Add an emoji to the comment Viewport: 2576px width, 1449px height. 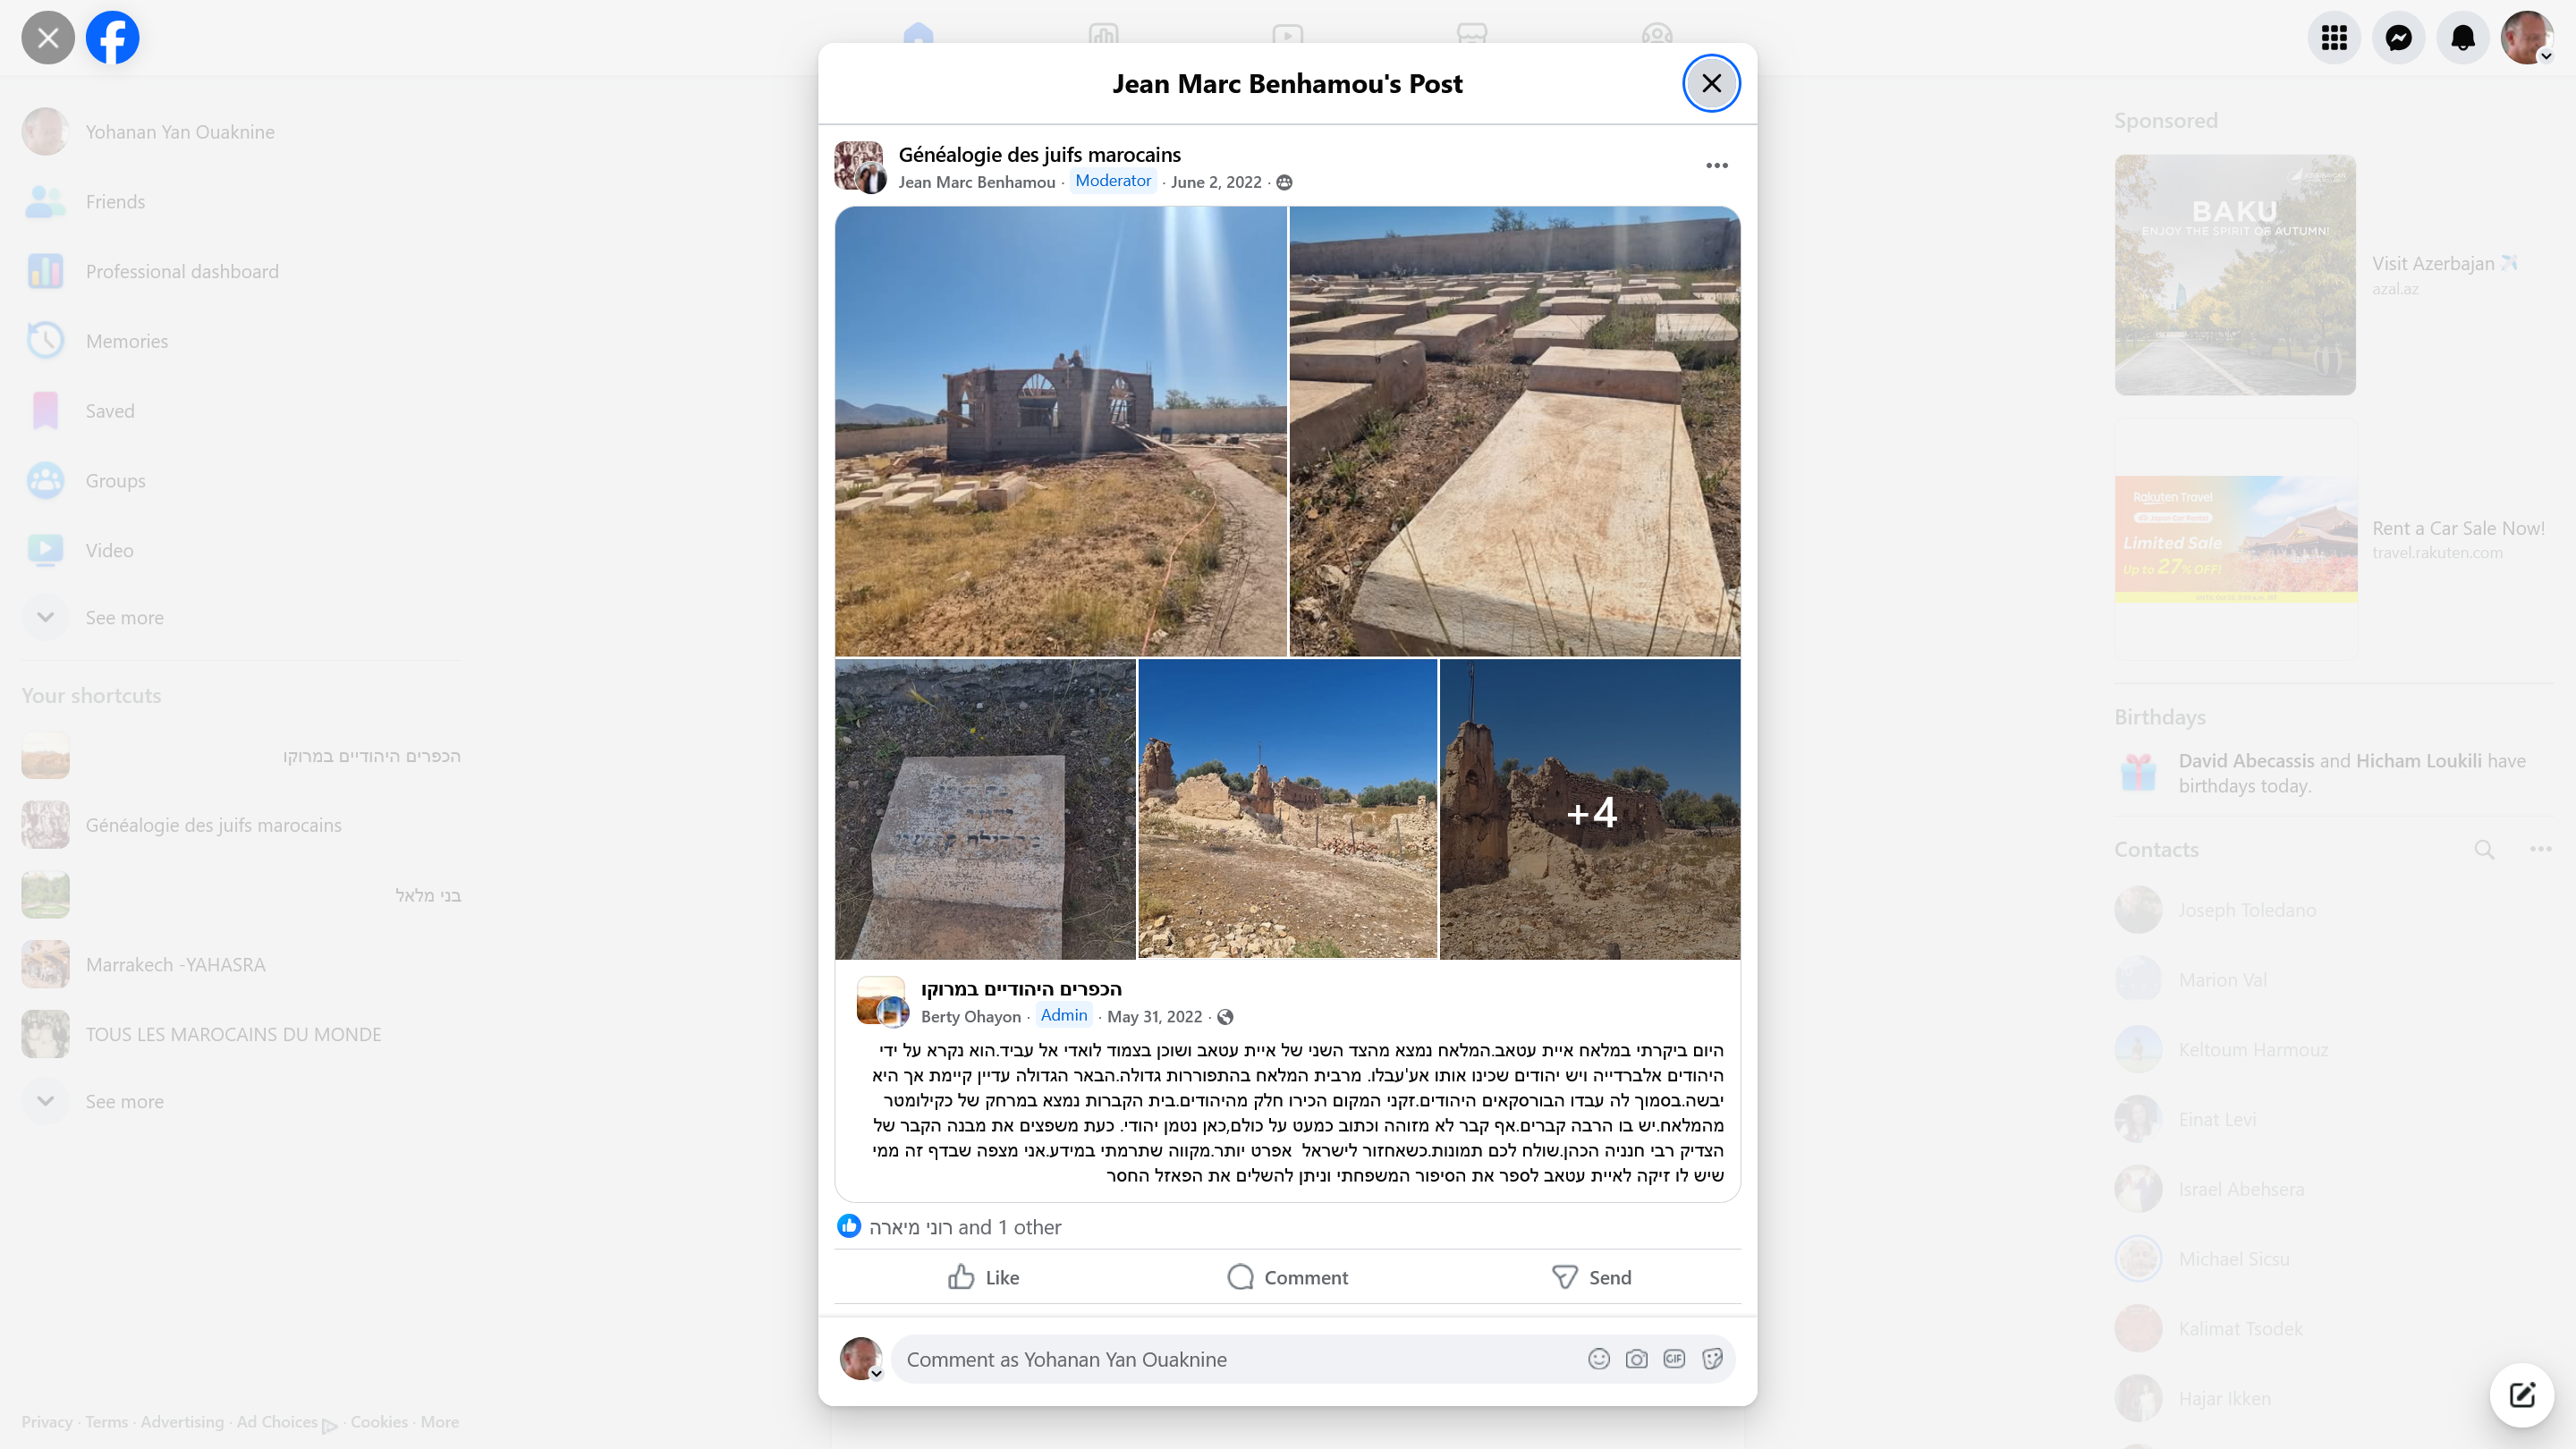(x=1598, y=1359)
